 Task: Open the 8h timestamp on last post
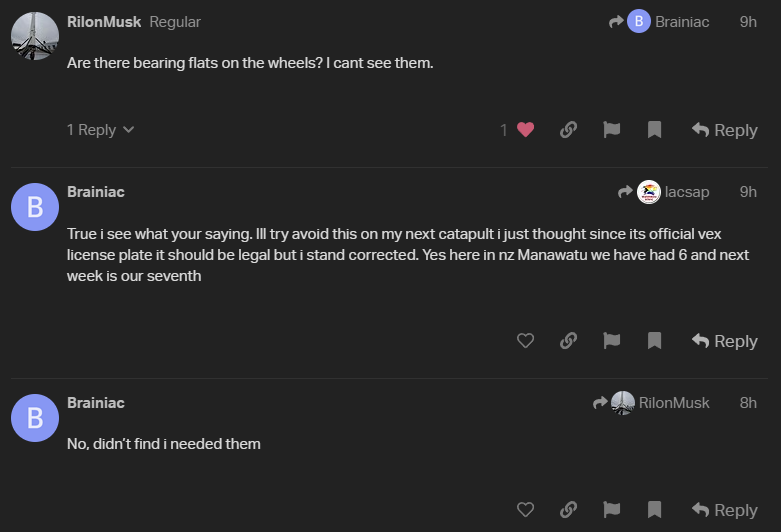pos(747,402)
